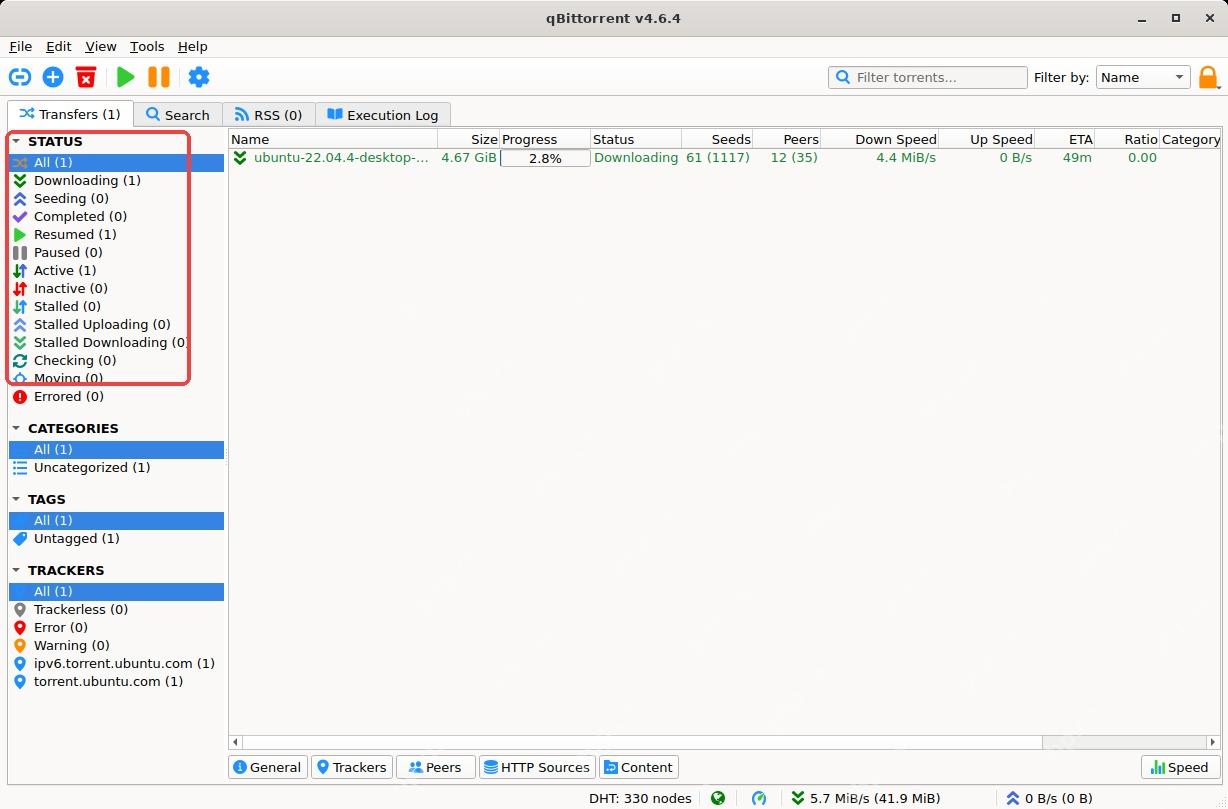Click the Add Torrent File plus icon
This screenshot has height=809, width=1228.
click(53, 77)
